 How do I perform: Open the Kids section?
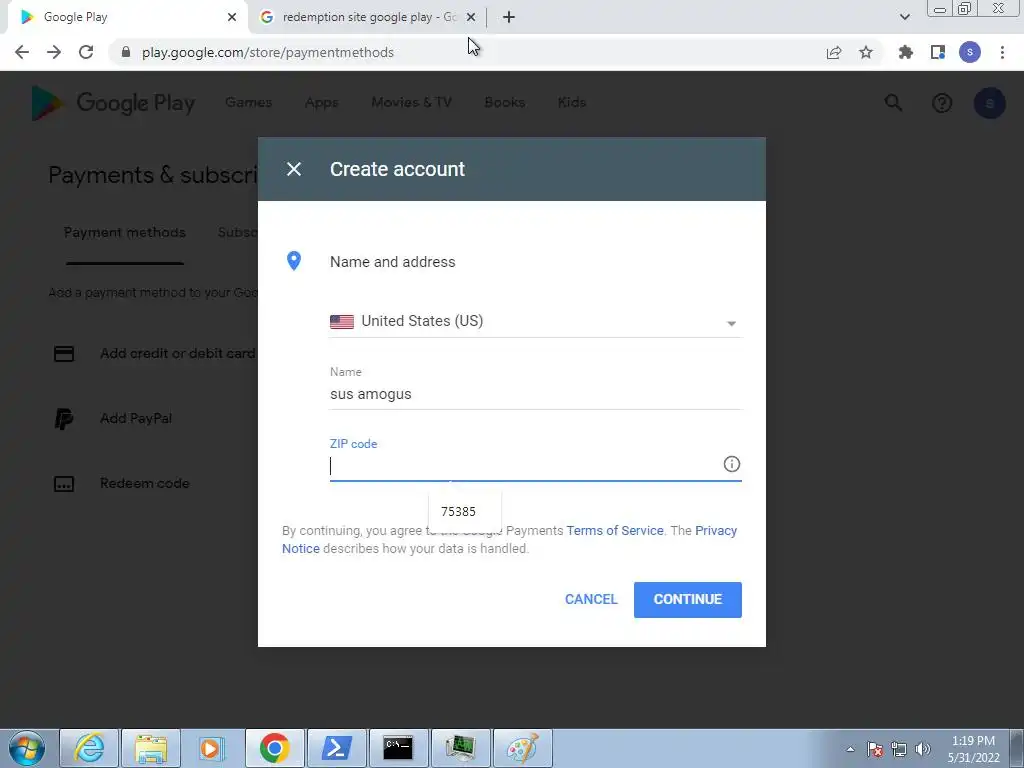coord(571,103)
